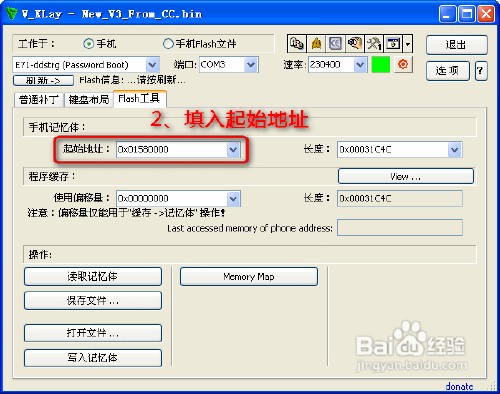Viewport: 500px width, 394px height.
Task: Click the V_KLay app icon in title bar
Action: [11, 14]
